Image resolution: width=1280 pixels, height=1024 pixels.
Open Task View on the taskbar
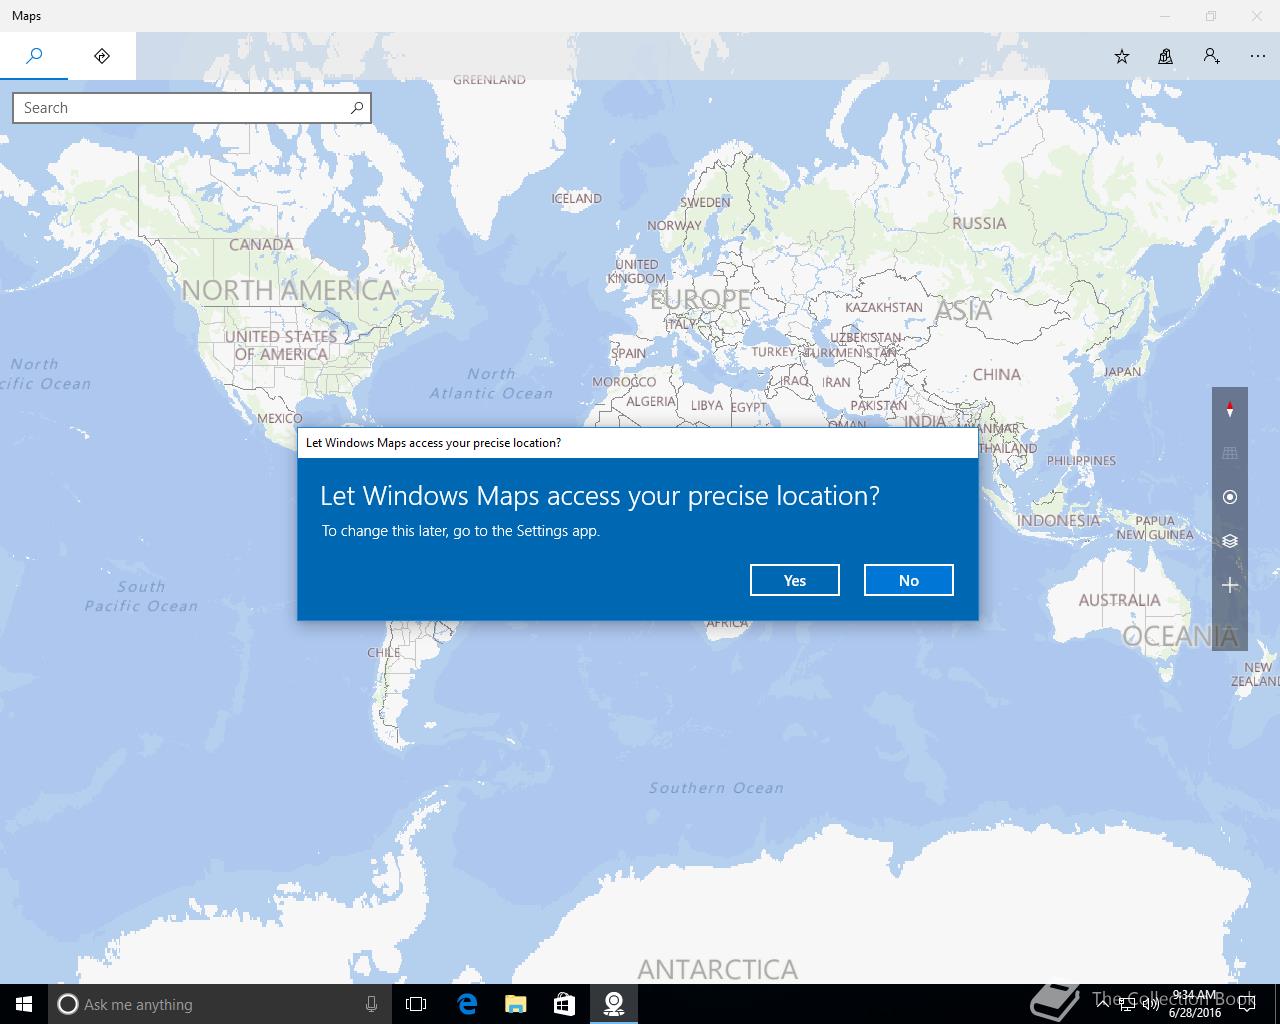[x=416, y=1004]
